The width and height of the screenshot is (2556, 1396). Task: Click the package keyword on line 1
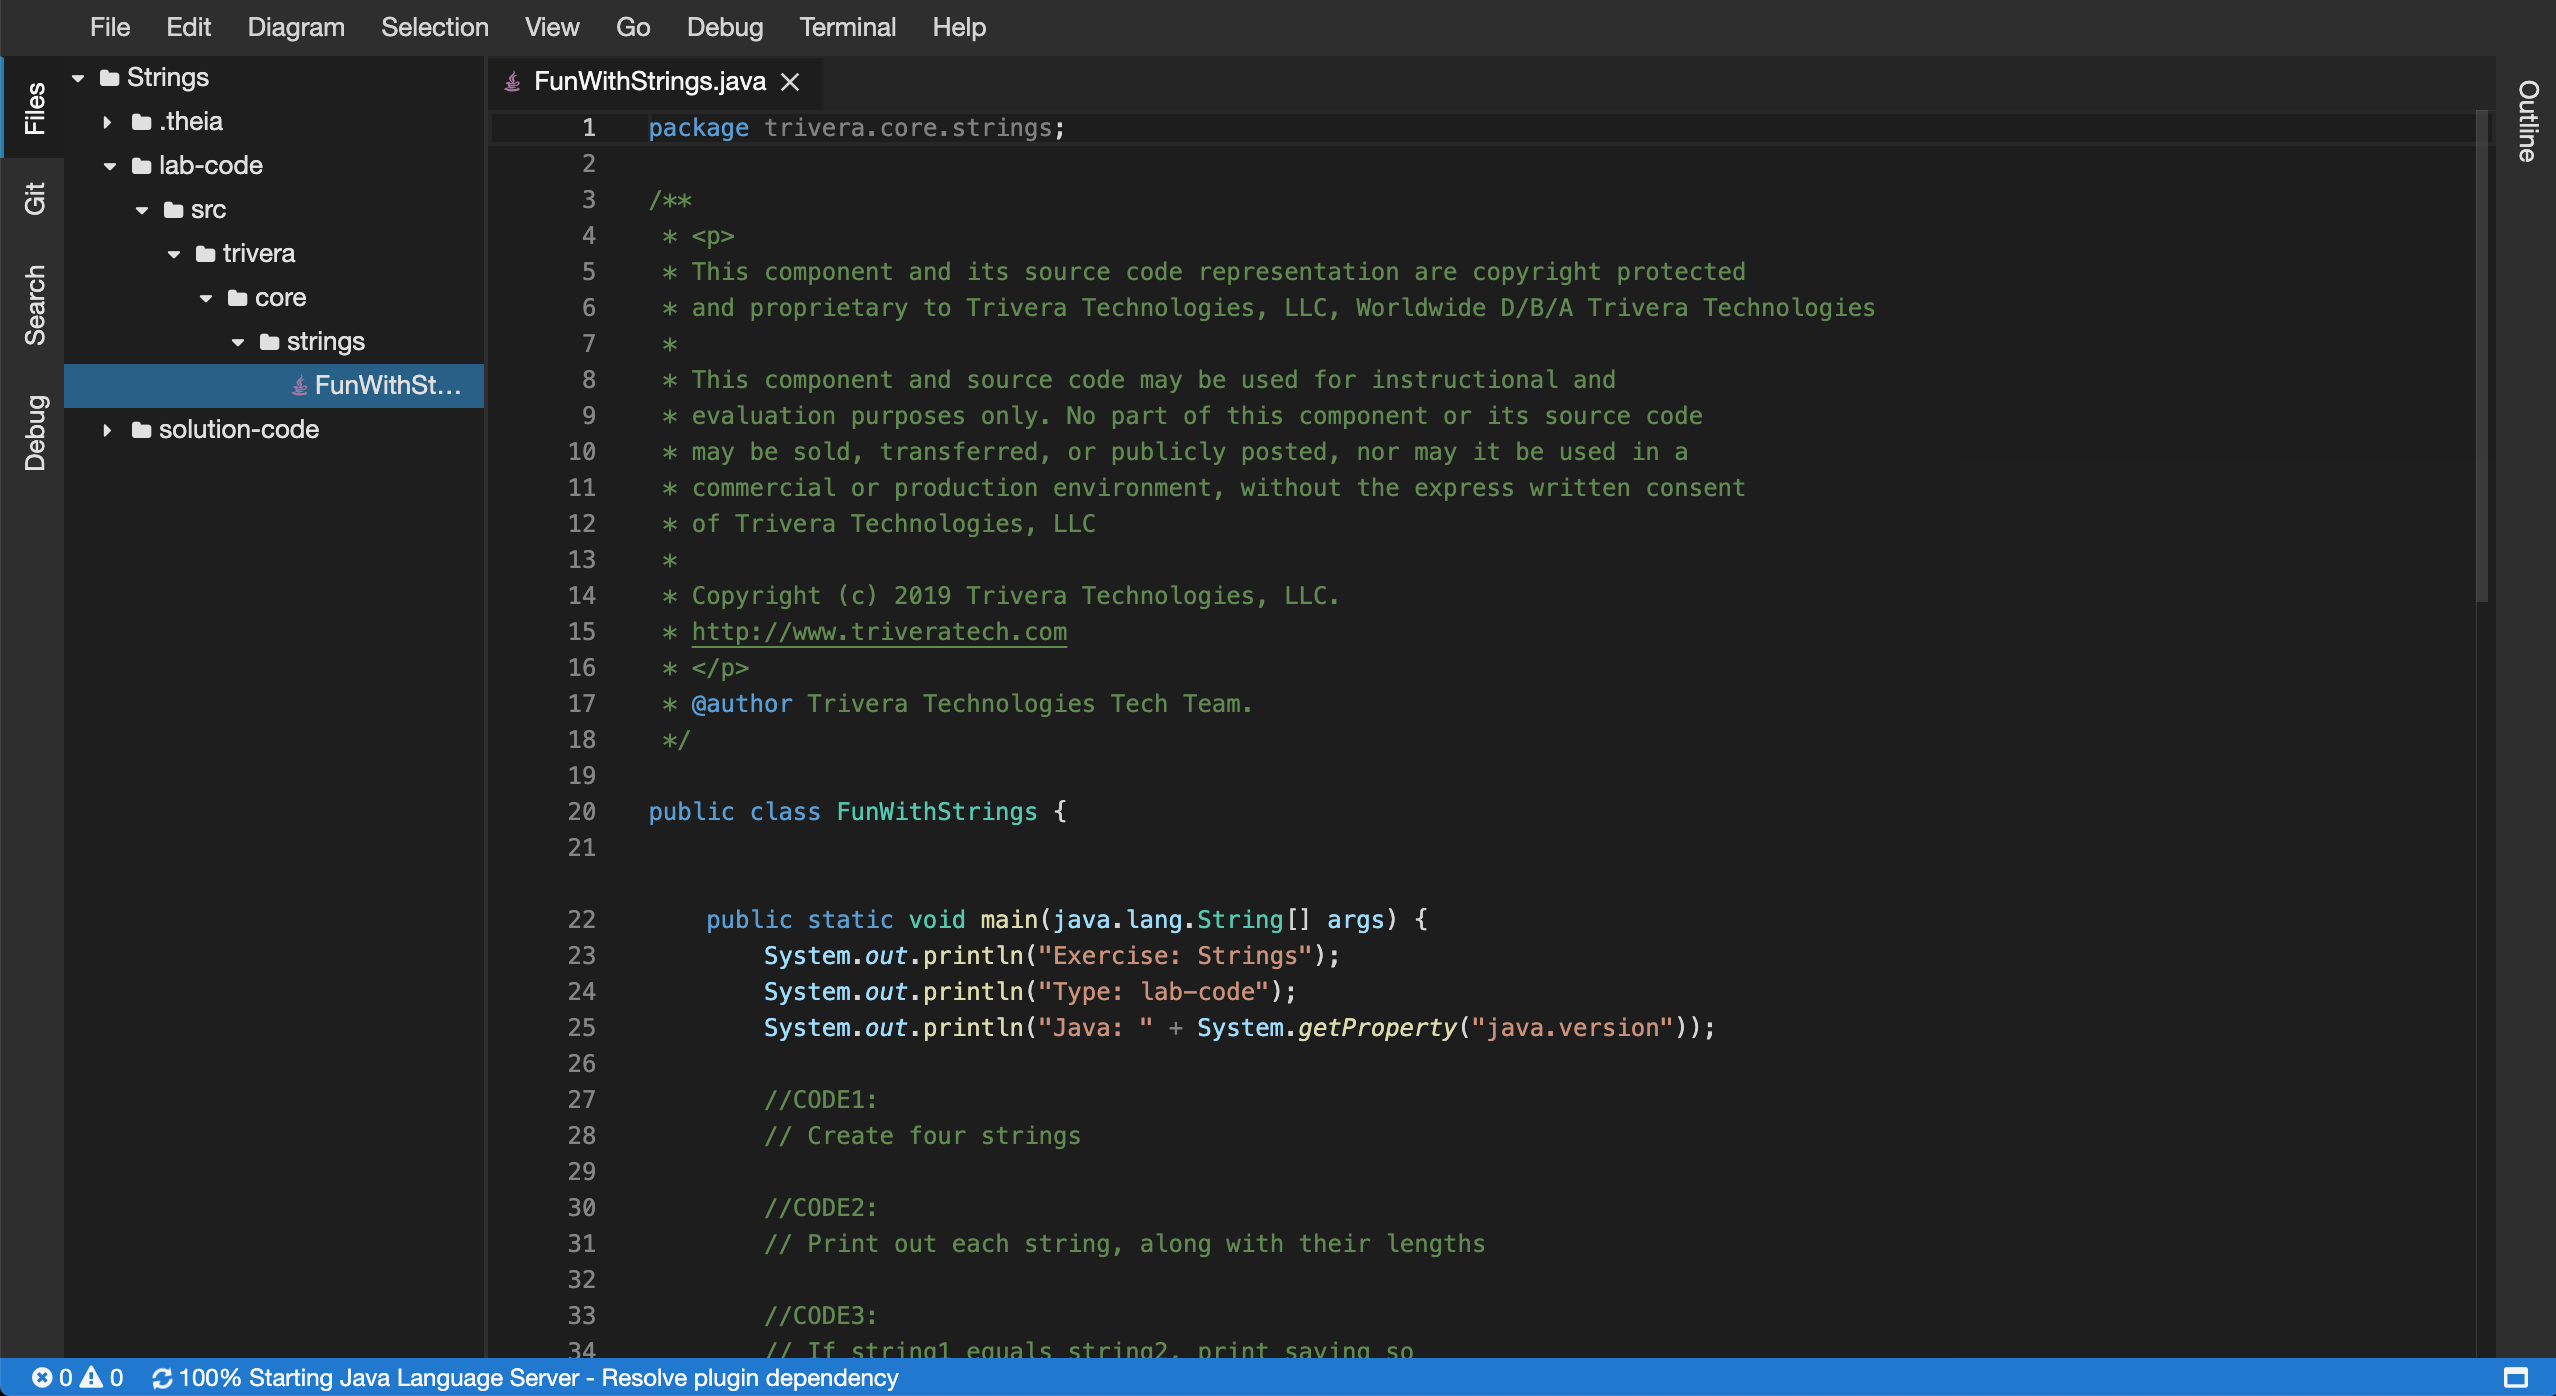pyautogui.click(x=698, y=128)
